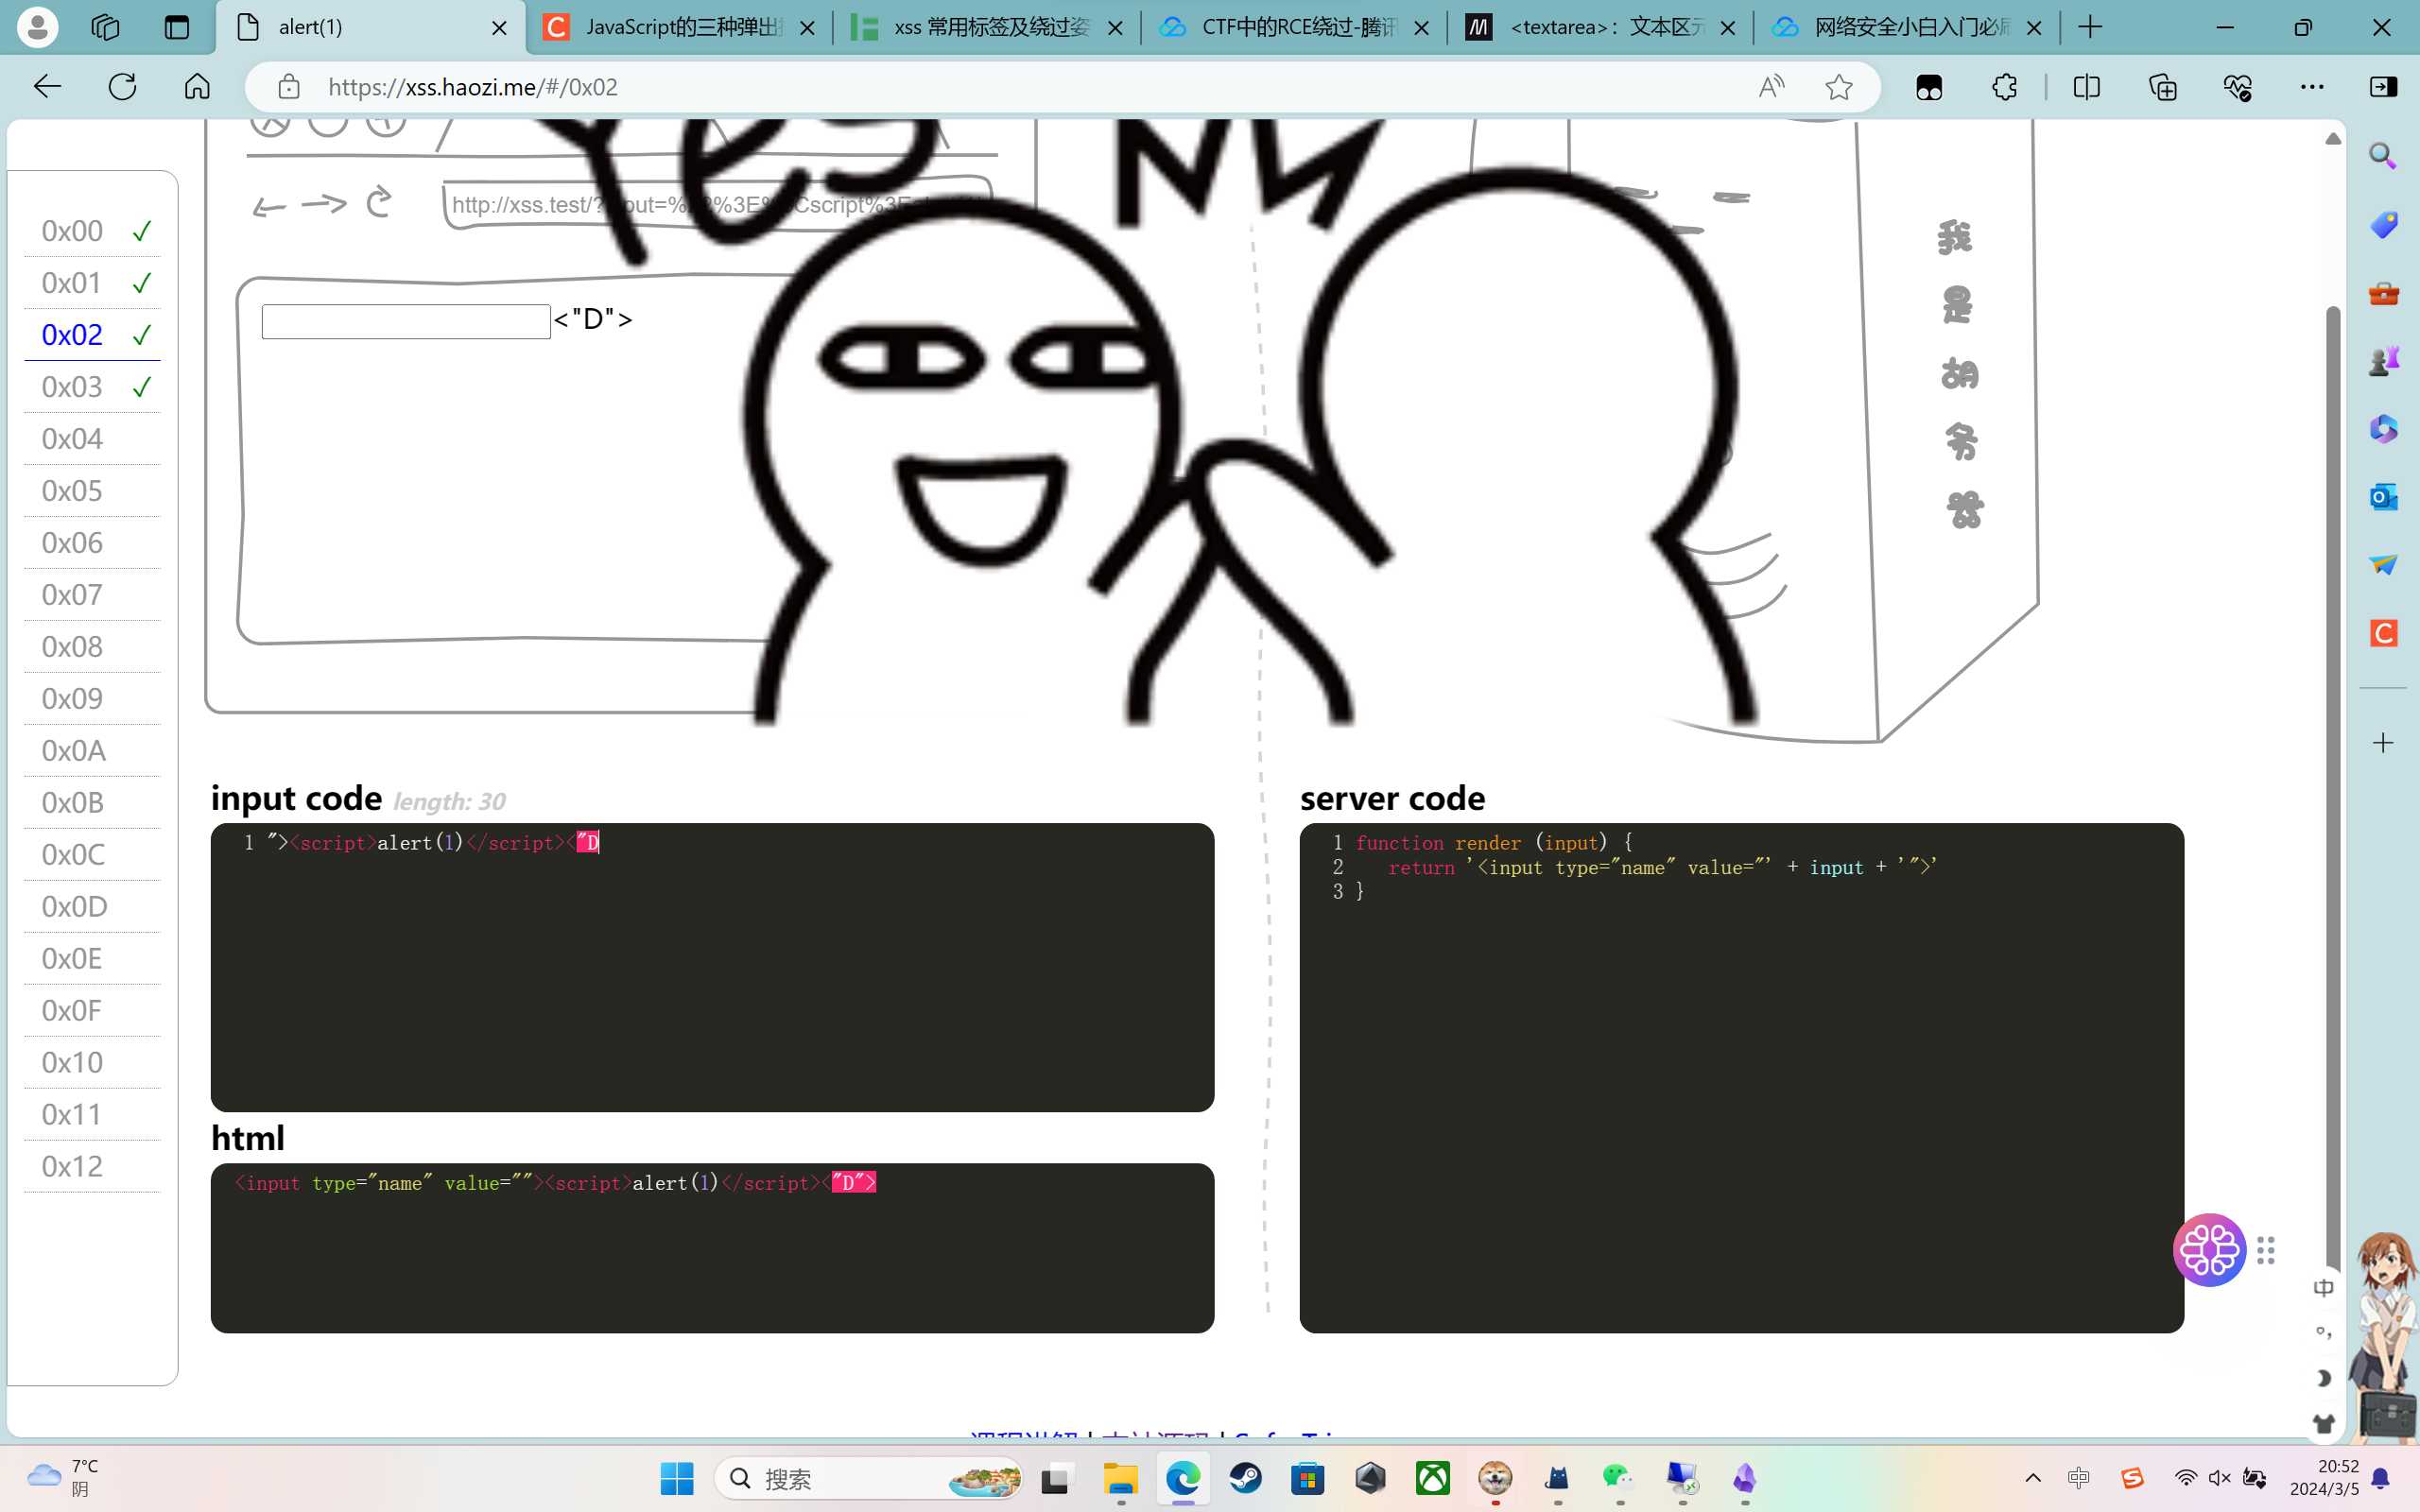This screenshot has width=2420, height=1512.
Task: Click the browser Refresh icon
Action: (122, 87)
